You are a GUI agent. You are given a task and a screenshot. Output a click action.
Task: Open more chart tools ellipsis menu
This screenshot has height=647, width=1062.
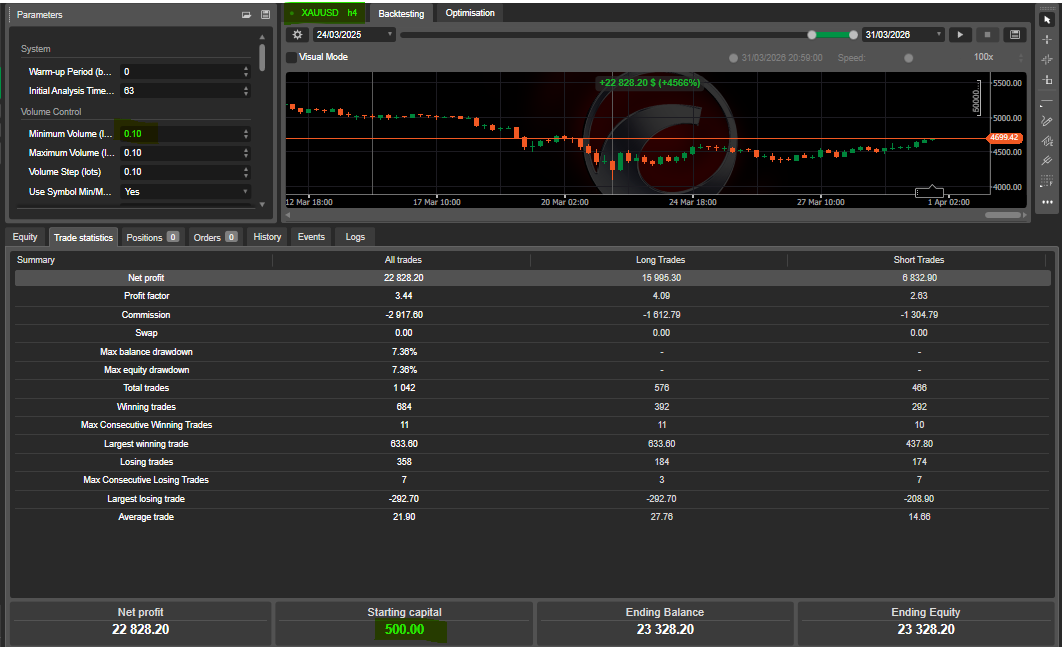click(x=1047, y=202)
